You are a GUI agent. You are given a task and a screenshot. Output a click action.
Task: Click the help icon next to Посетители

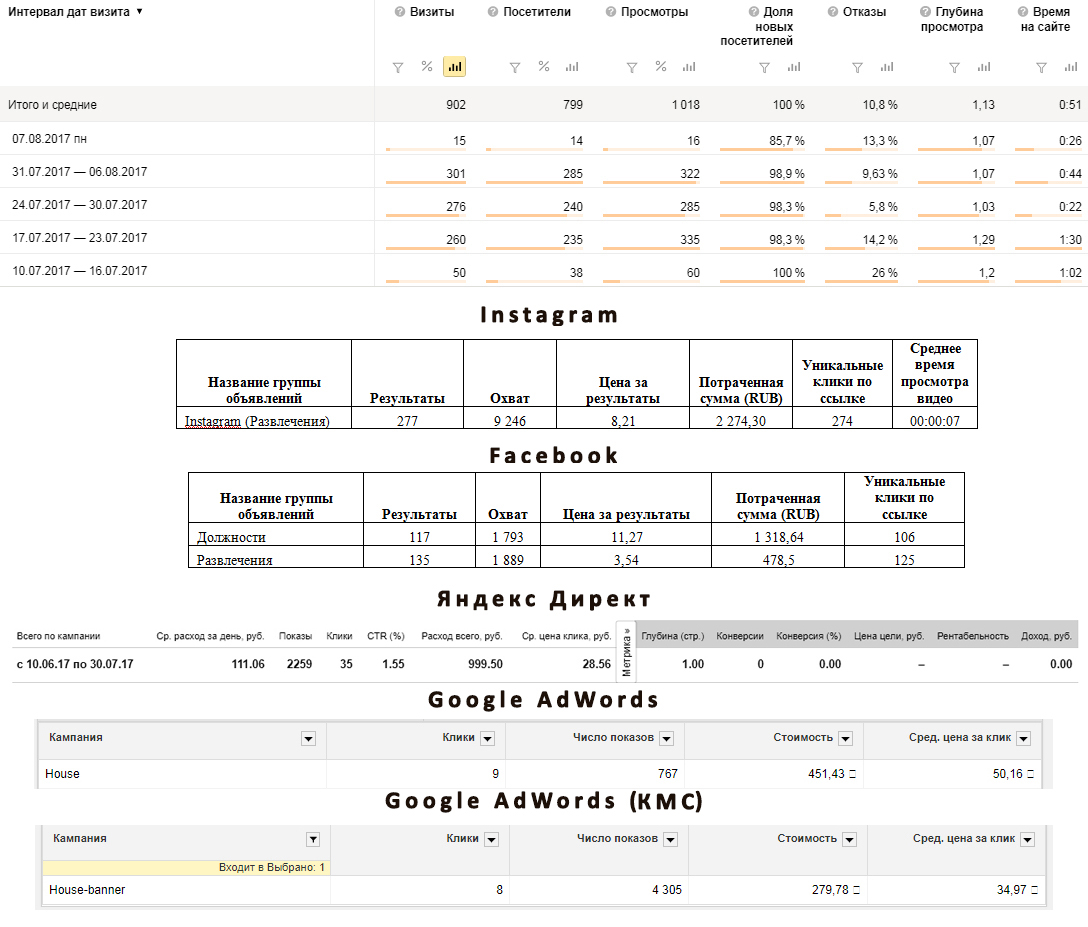(493, 12)
